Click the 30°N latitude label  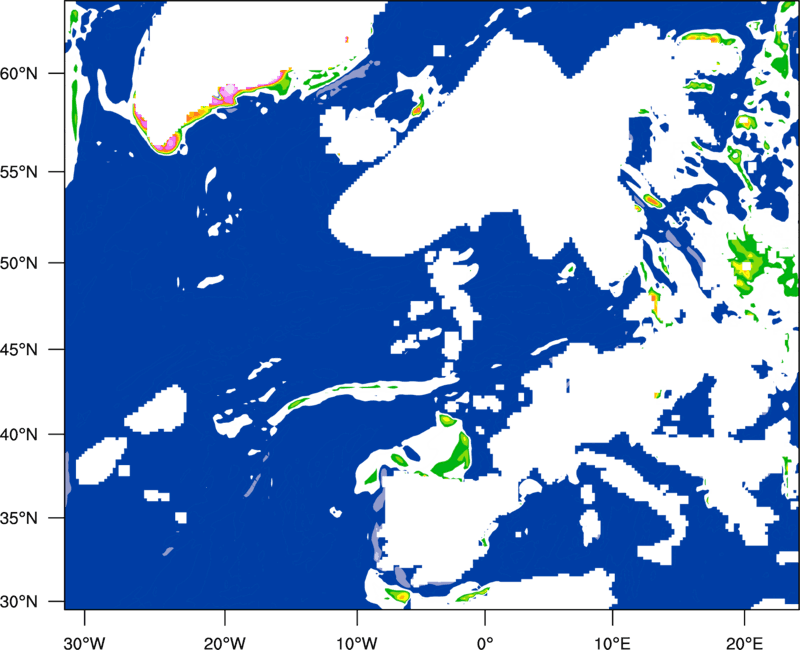[x=19, y=602]
